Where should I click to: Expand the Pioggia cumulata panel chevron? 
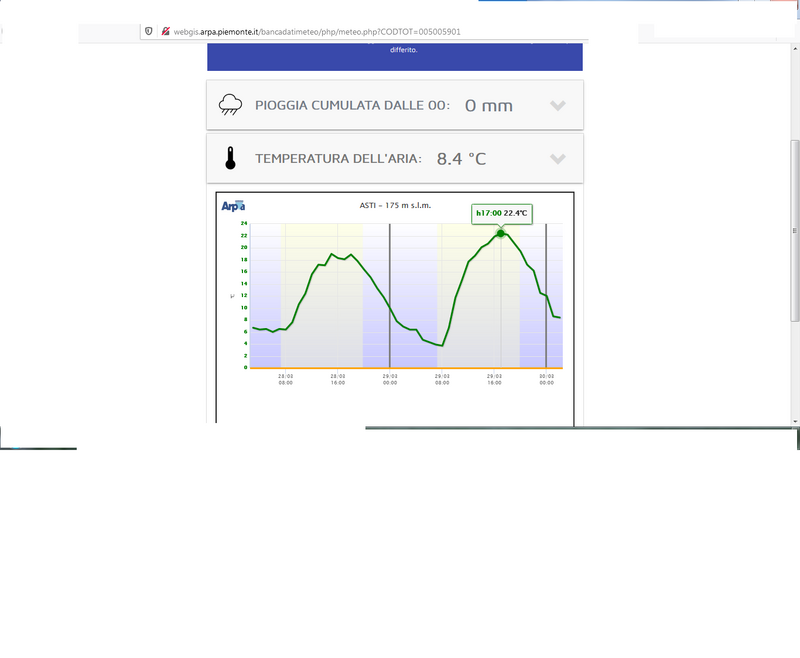tap(558, 106)
